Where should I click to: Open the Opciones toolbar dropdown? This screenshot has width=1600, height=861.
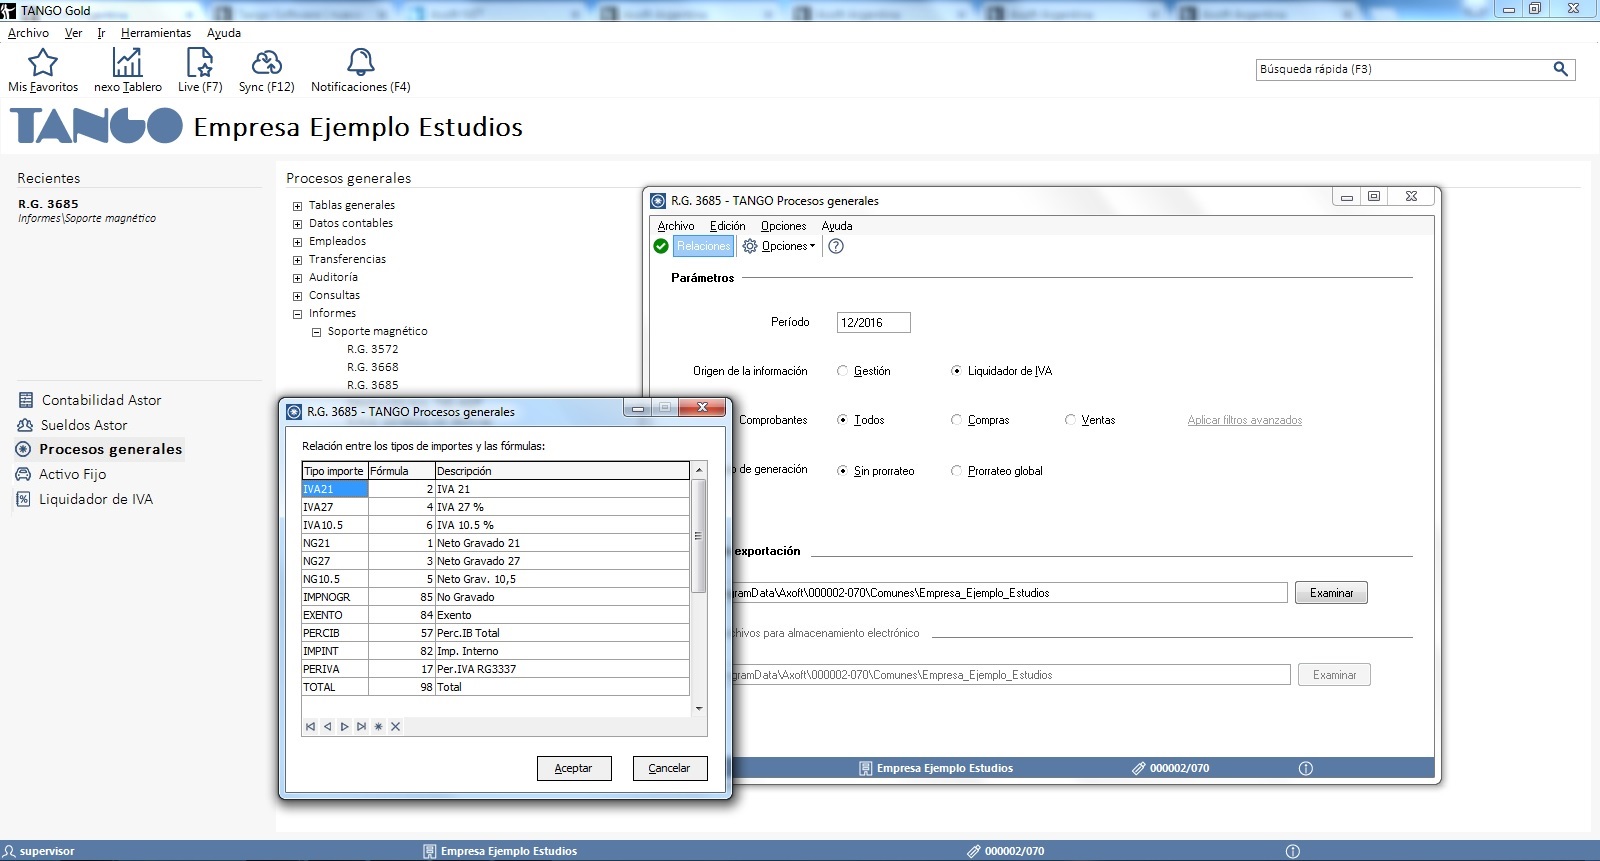coord(780,246)
